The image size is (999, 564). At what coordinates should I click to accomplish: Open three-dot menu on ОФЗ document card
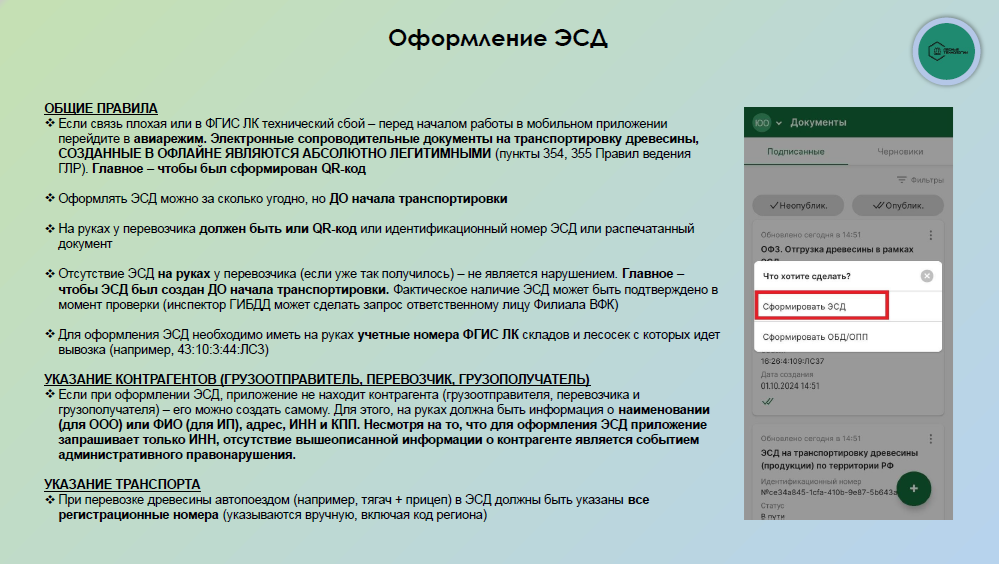click(x=931, y=236)
